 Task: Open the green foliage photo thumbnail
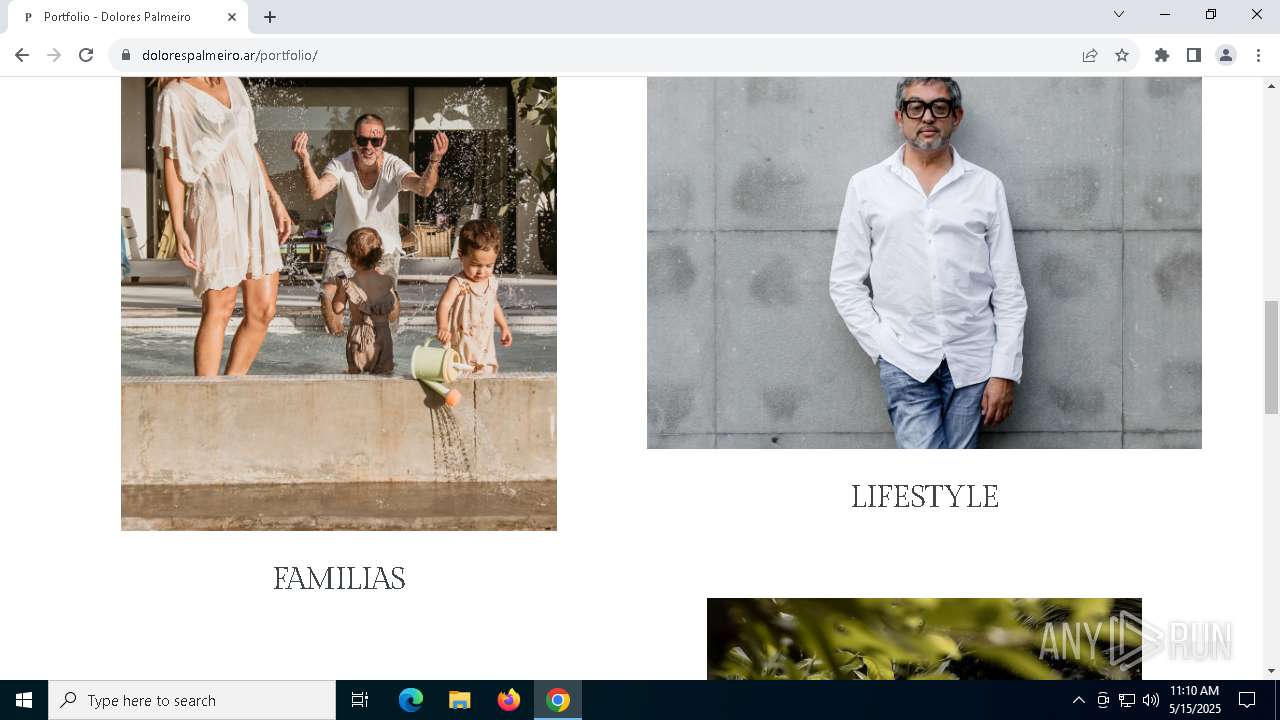(924, 639)
